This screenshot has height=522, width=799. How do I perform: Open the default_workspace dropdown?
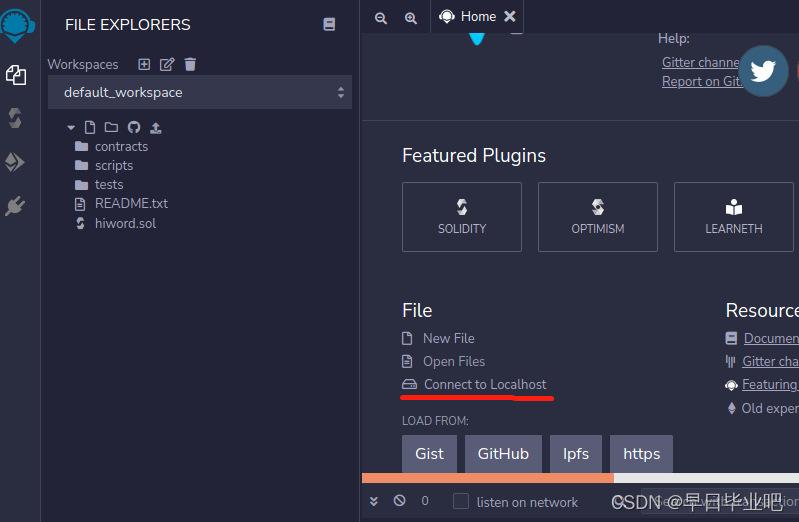click(x=200, y=92)
